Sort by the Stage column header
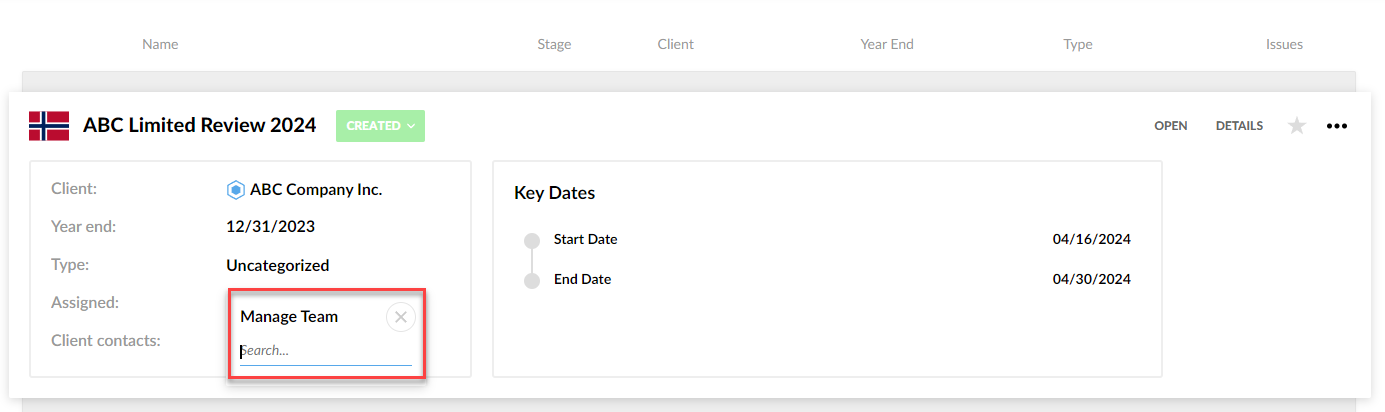The image size is (1385, 412). coord(554,44)
